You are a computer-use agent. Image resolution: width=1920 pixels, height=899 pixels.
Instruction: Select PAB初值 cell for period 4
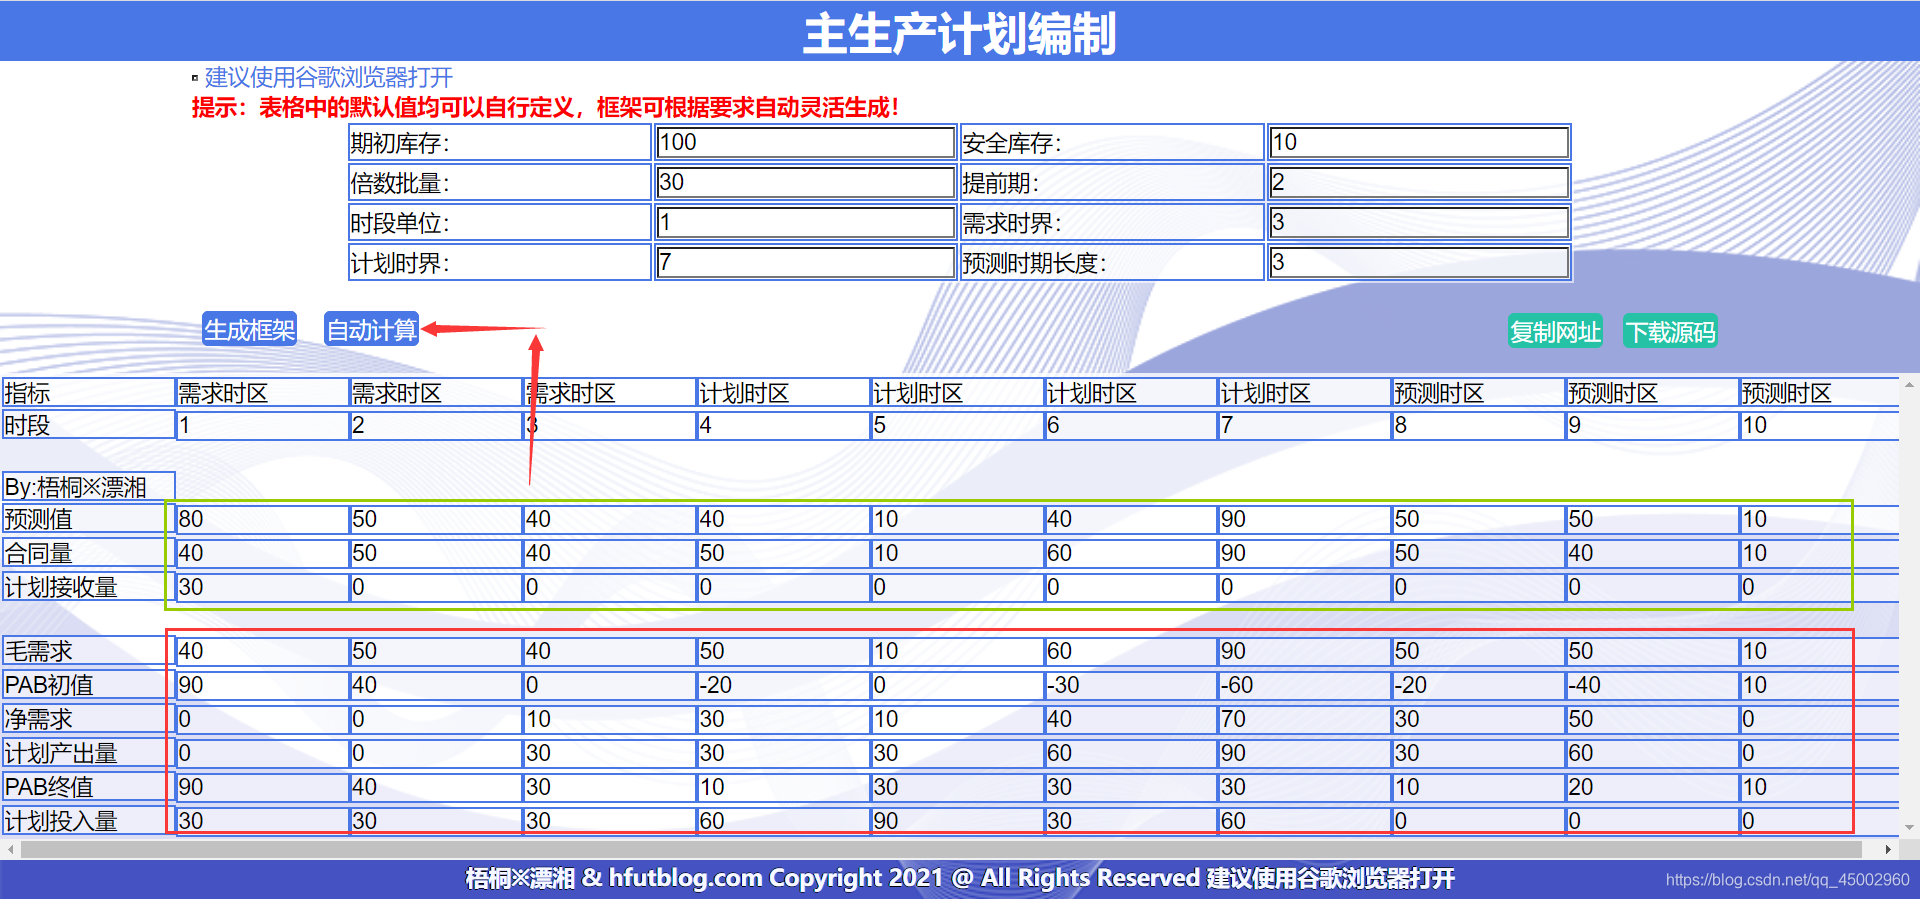[784, 685]
